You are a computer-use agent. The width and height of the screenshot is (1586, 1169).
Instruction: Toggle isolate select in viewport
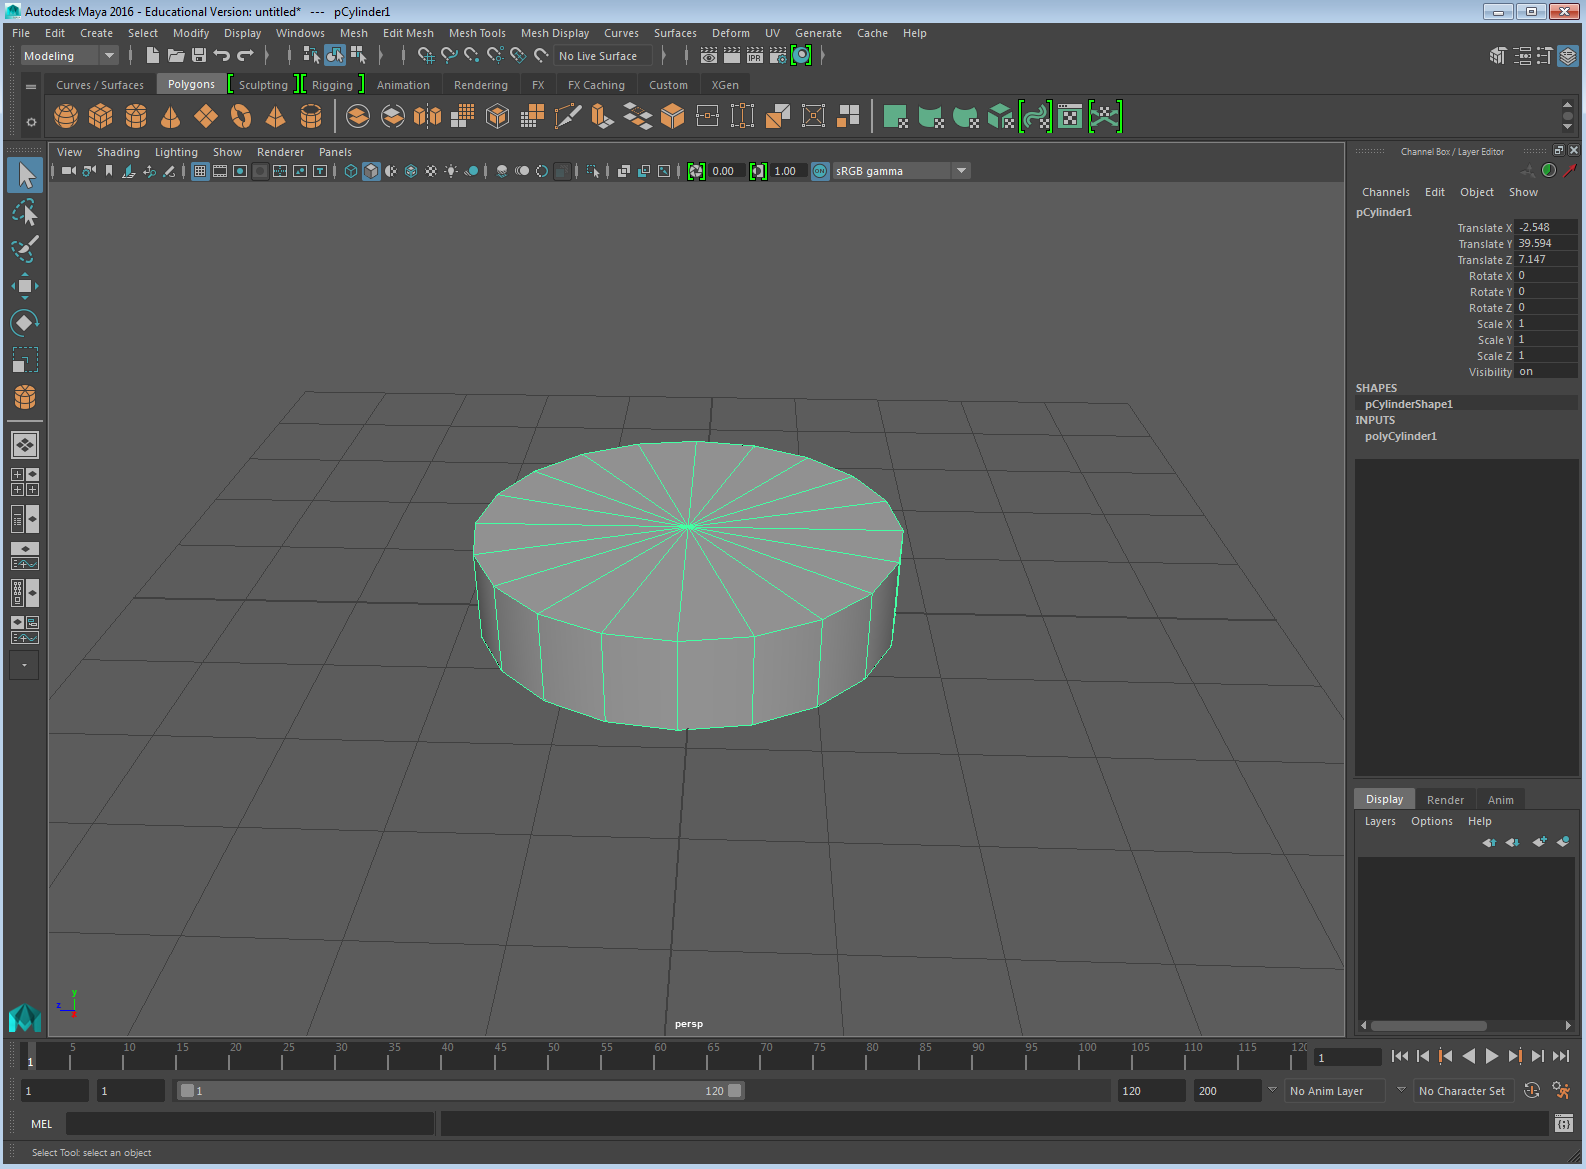[593, 171]
